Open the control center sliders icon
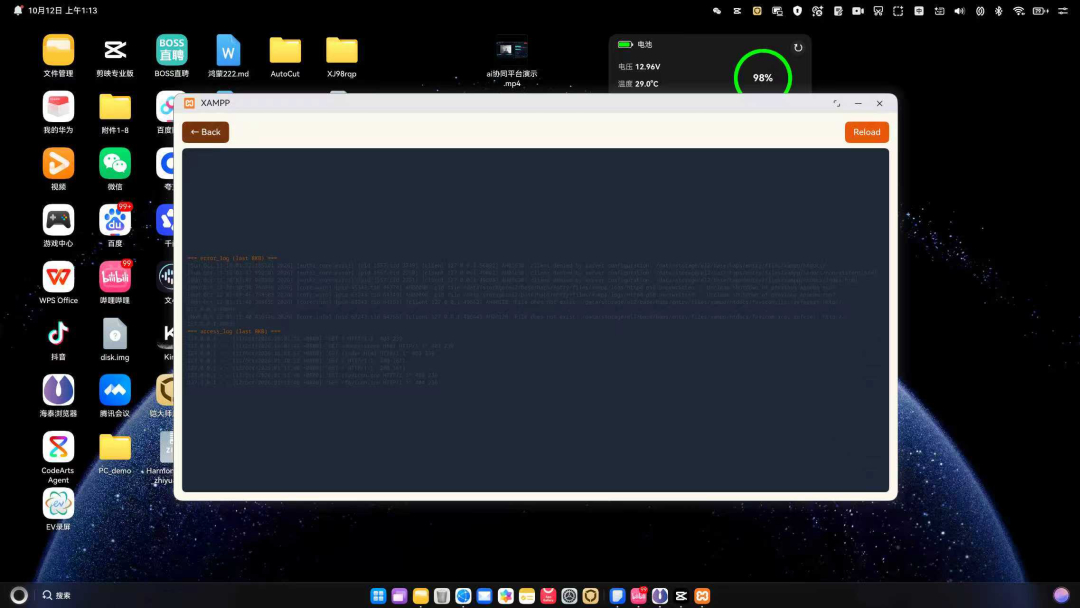The image size is (1080, 608). (x=1063, y=11)
